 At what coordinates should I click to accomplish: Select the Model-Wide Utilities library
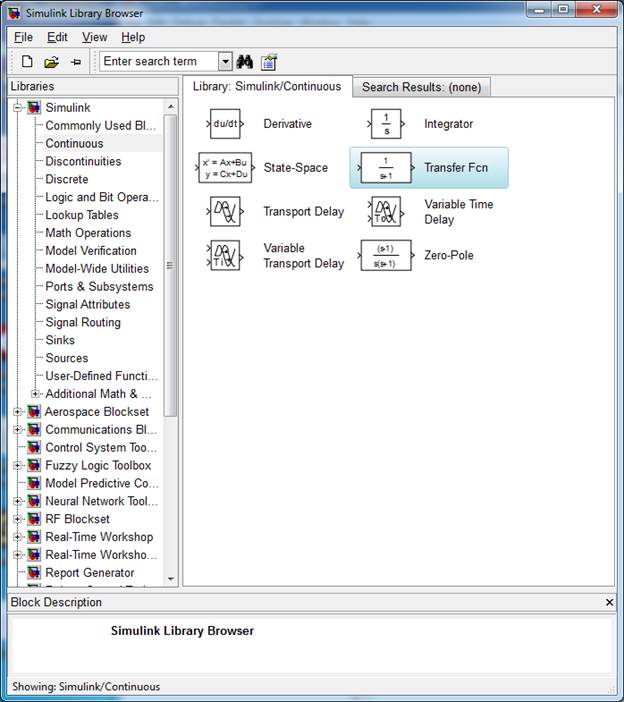(97, 269)
